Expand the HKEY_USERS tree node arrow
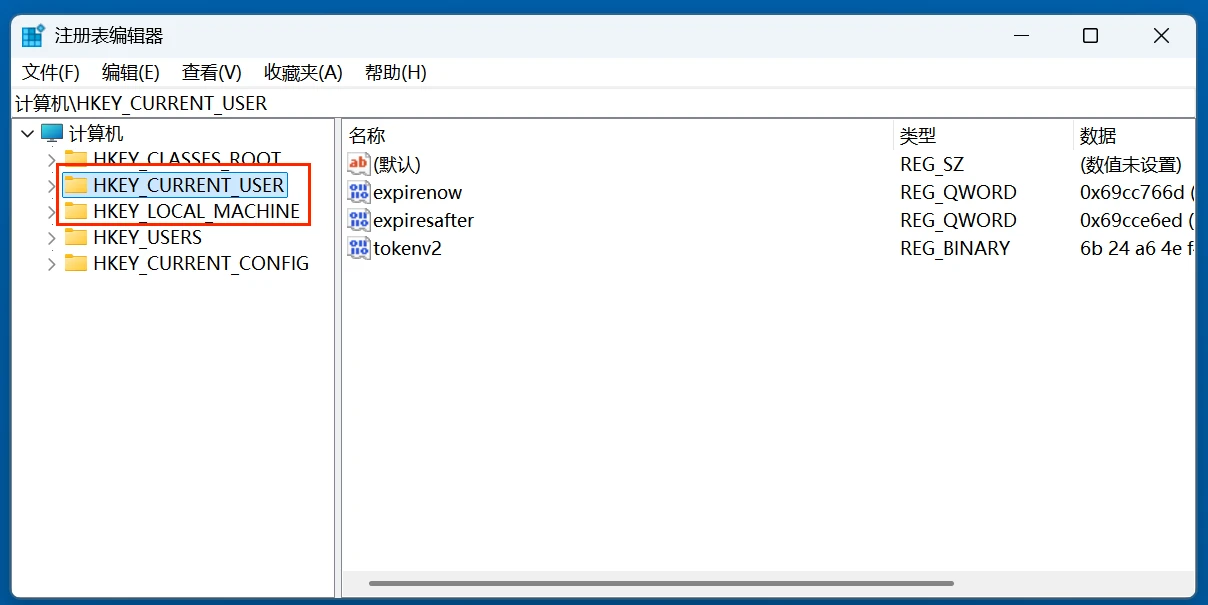This screenshot has height=605, width=1208. 52,237
